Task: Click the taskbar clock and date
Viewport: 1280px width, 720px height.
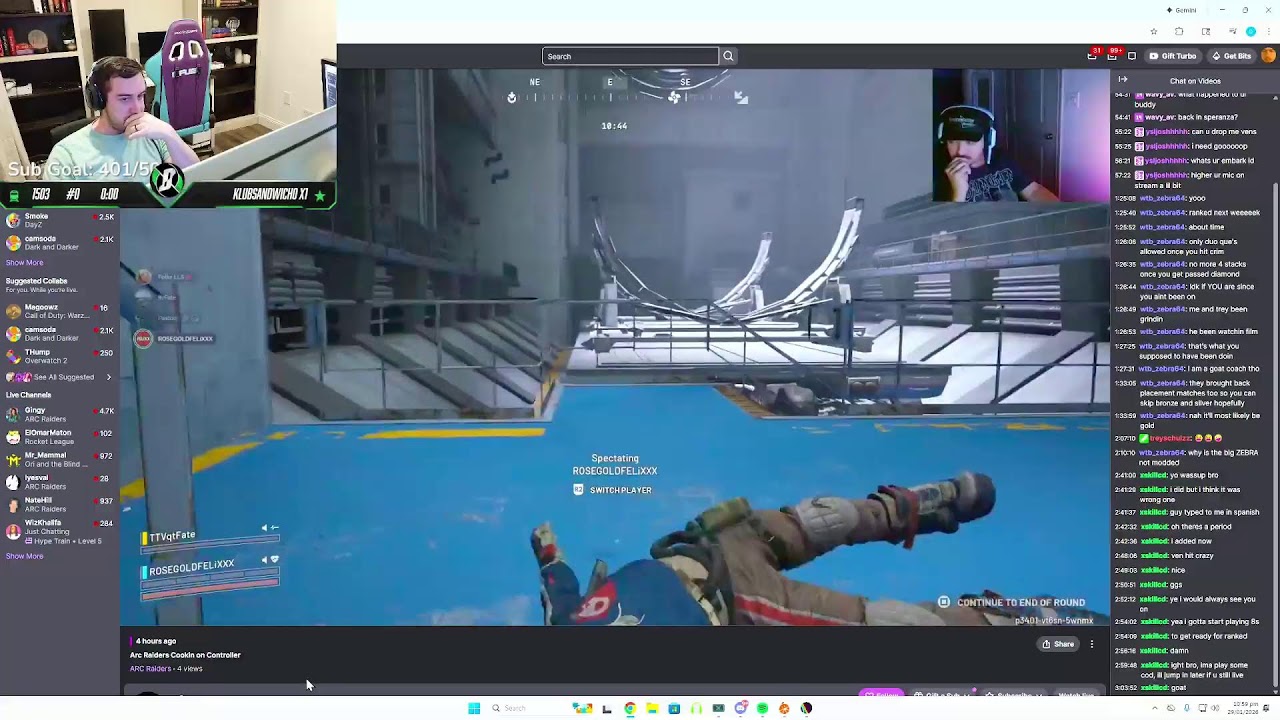Action: [1245, 708]
